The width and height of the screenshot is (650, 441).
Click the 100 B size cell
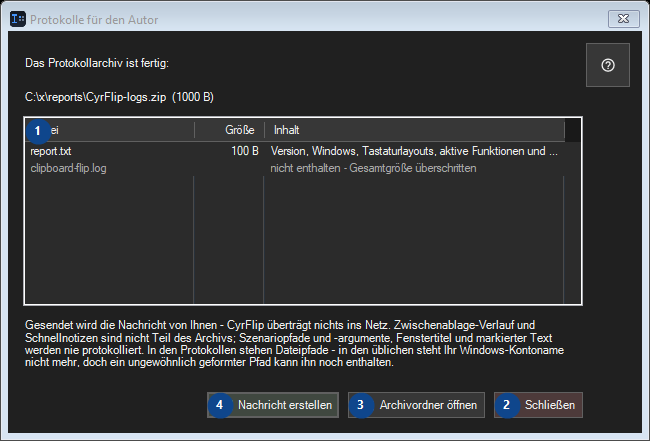coord(245,151)
